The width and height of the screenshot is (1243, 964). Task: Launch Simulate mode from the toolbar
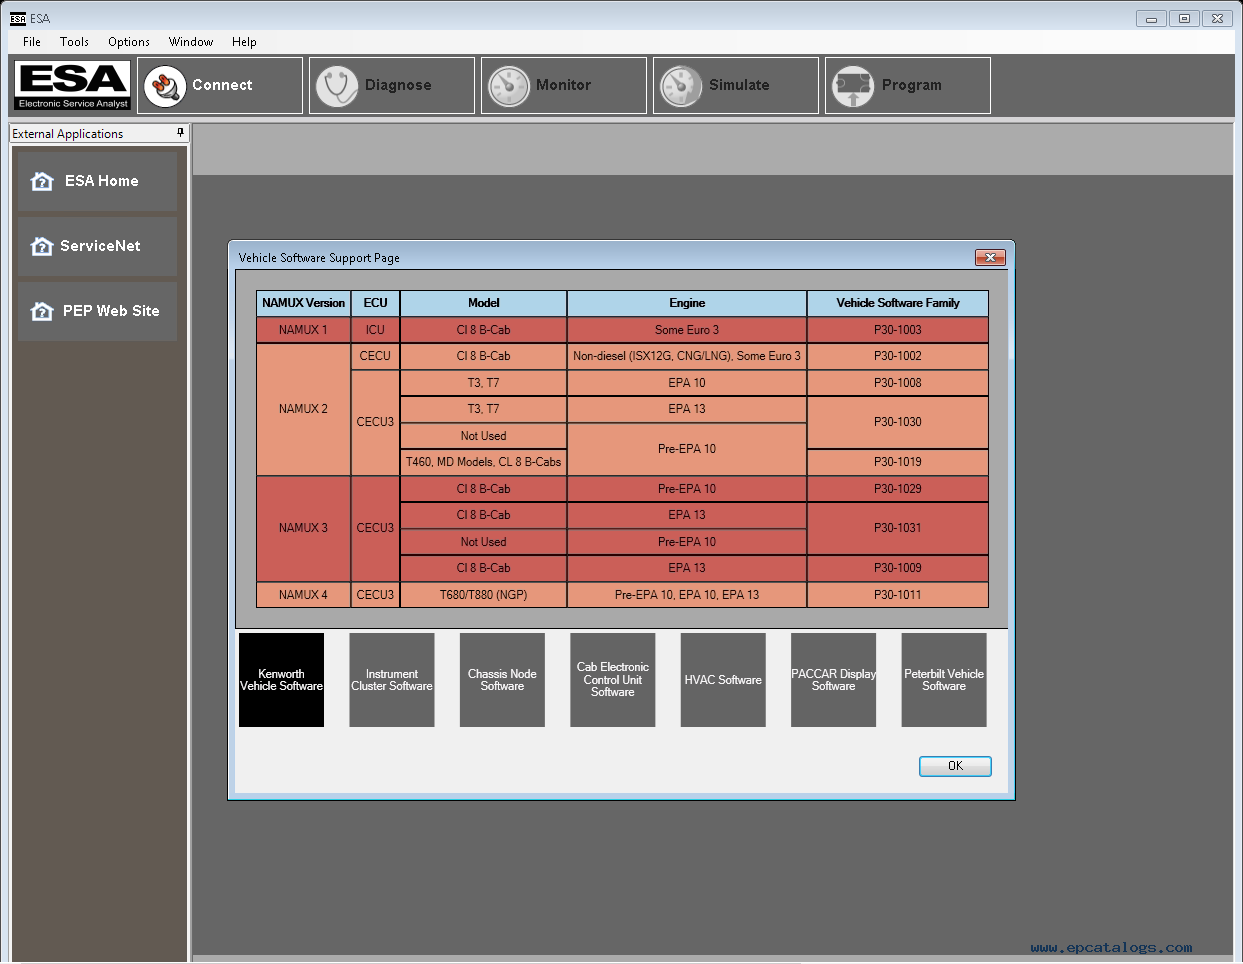pyautogui.click(x=681, y=85)
